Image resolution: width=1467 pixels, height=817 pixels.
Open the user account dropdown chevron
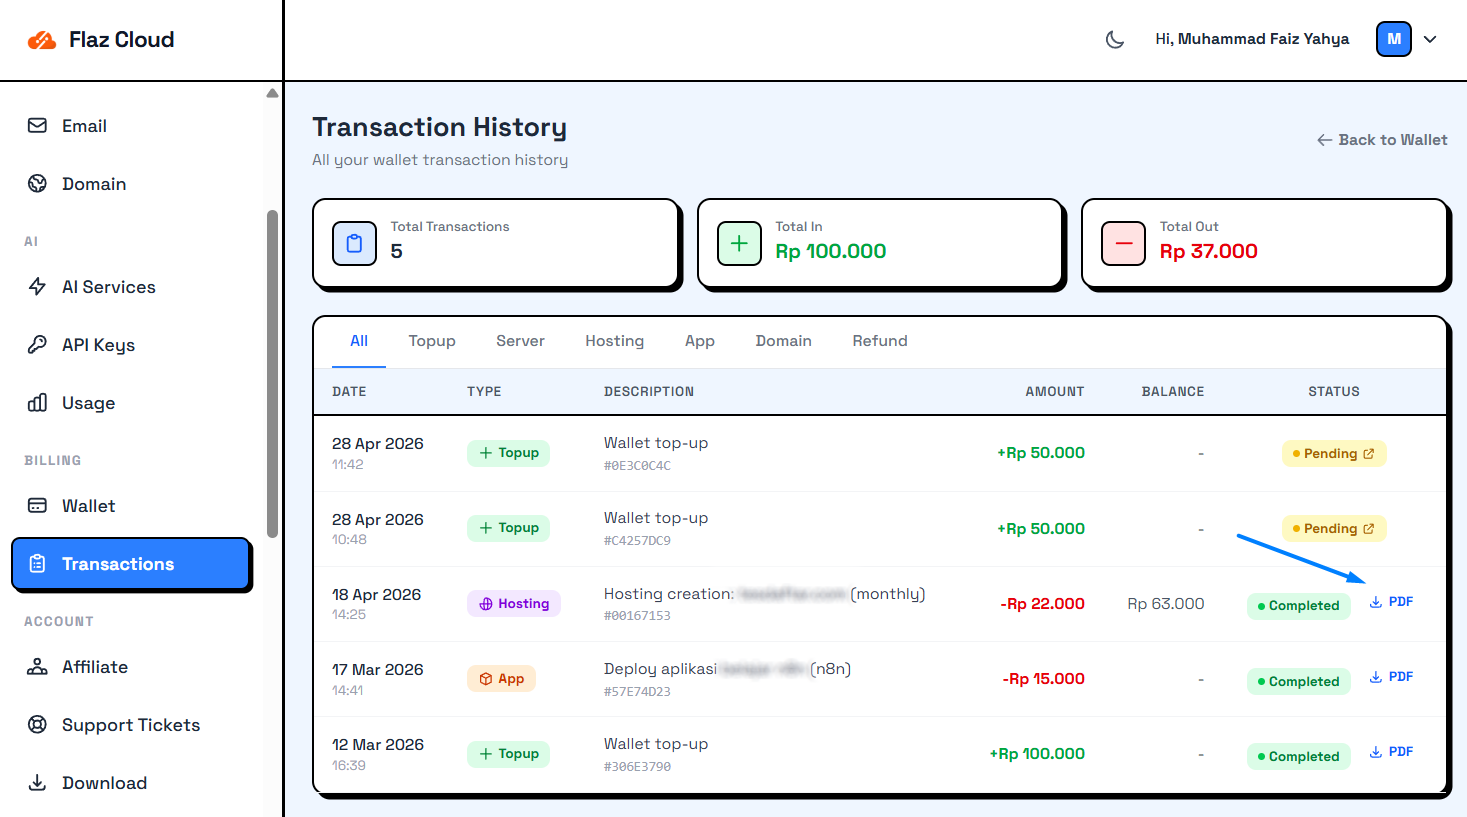coord(1430,39)
